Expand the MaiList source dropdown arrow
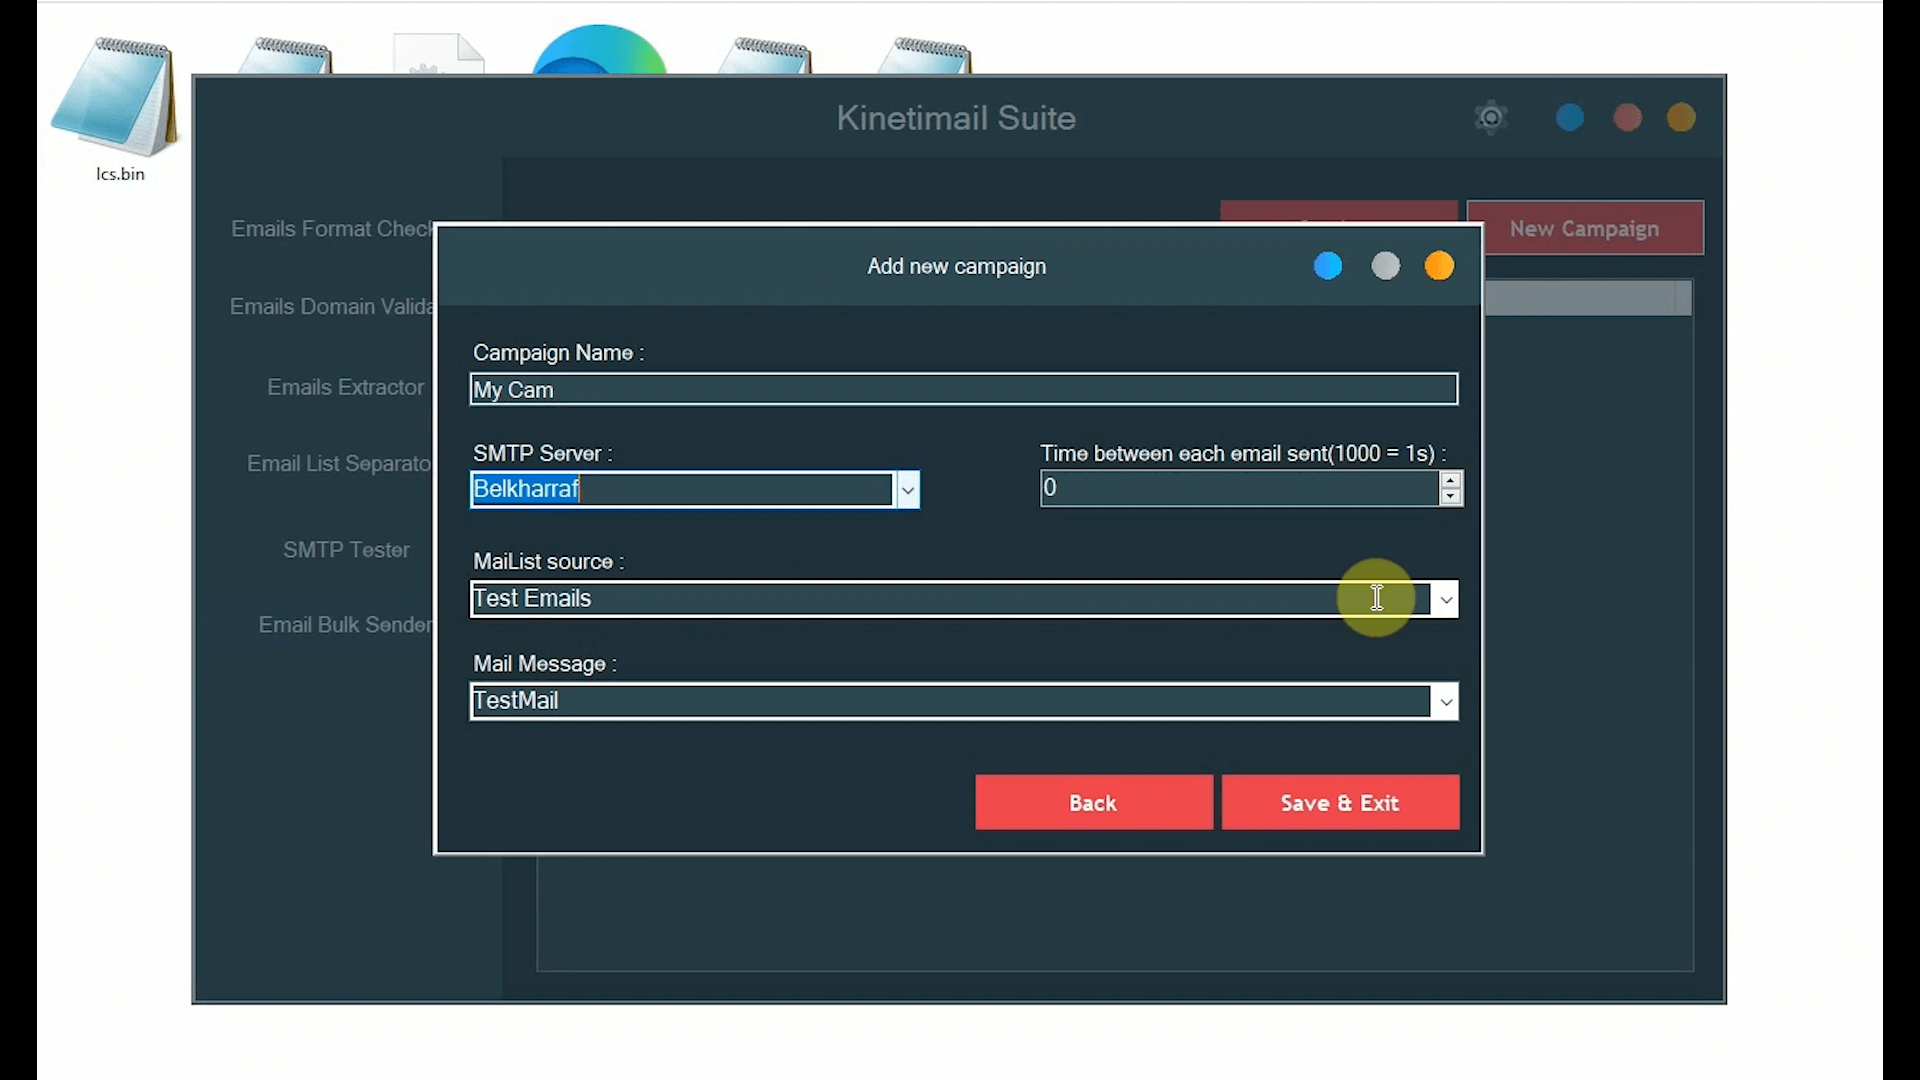Screen dimensions: 1920x1080 (1445, 599)
